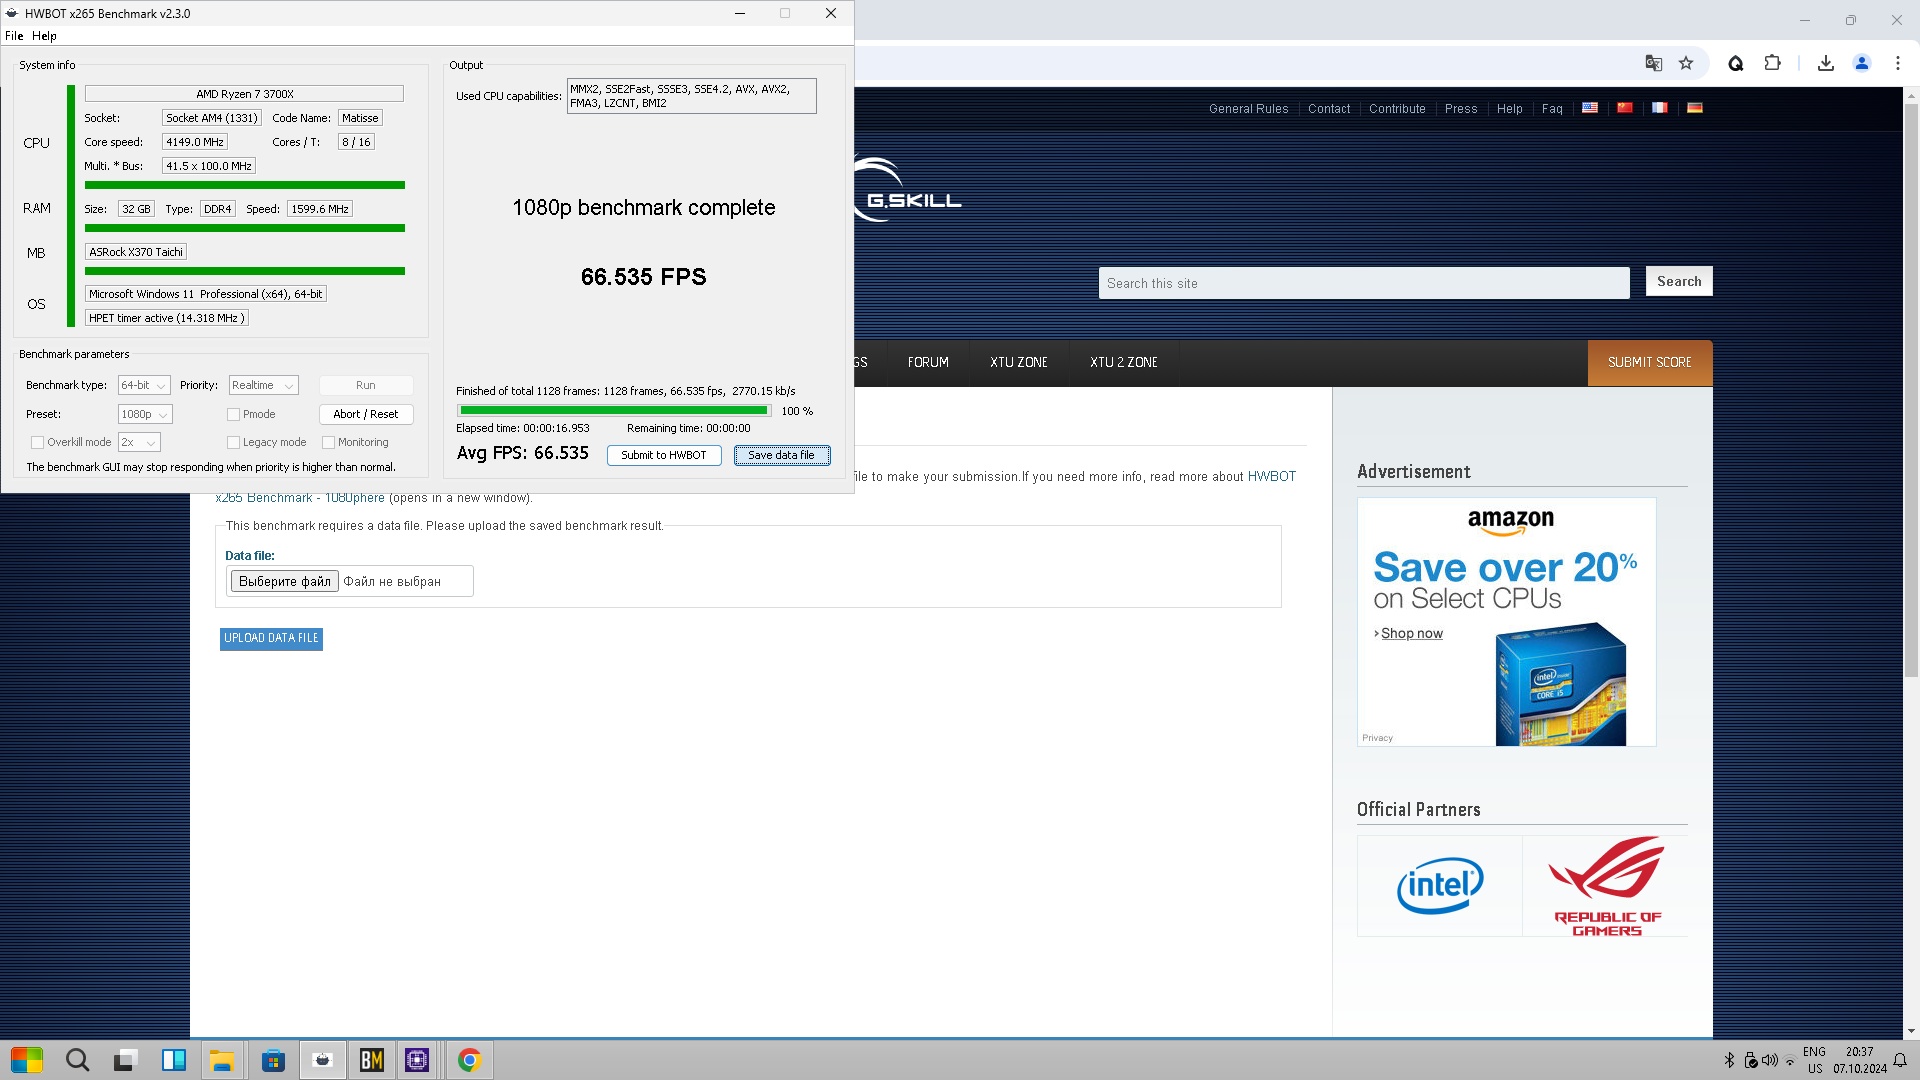Image resolution: width=1920 pixels, height=1080 pixels.
Task: Expand Priority Realtime dropdown
Action: click(x=263, y=385)
